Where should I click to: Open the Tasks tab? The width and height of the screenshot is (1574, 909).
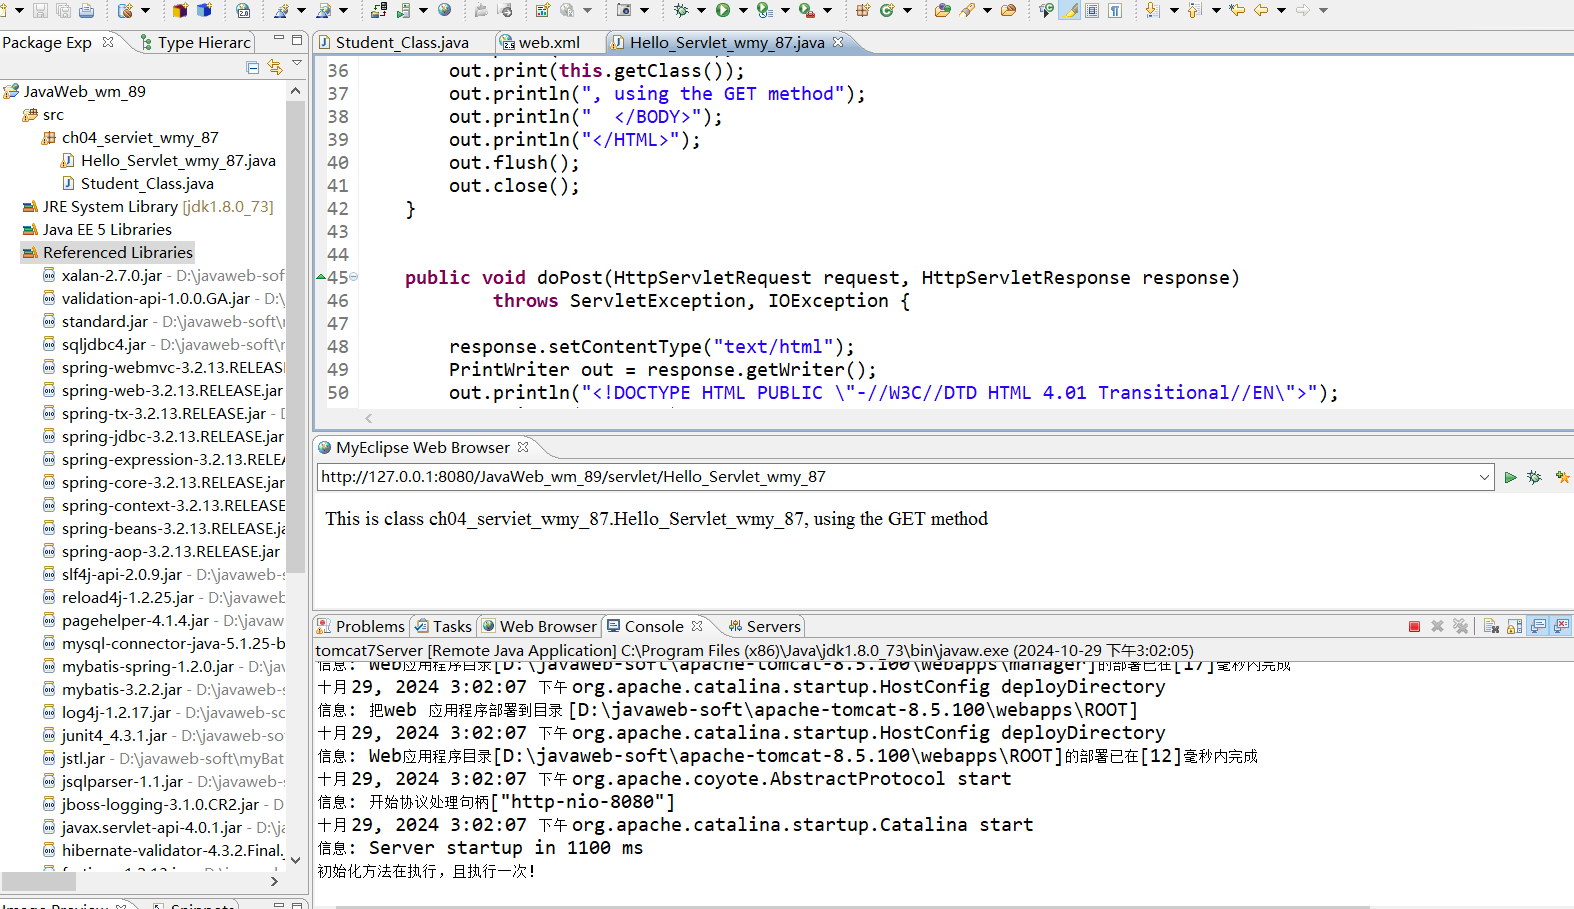(x=443, y=626)
